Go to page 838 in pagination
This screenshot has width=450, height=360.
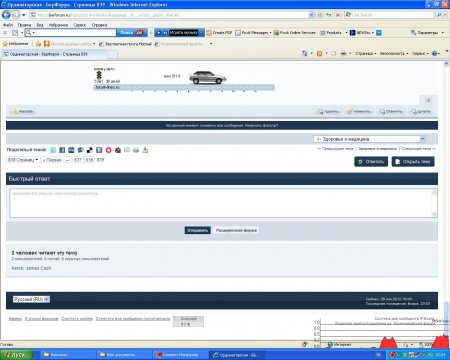tap(89, 160)
